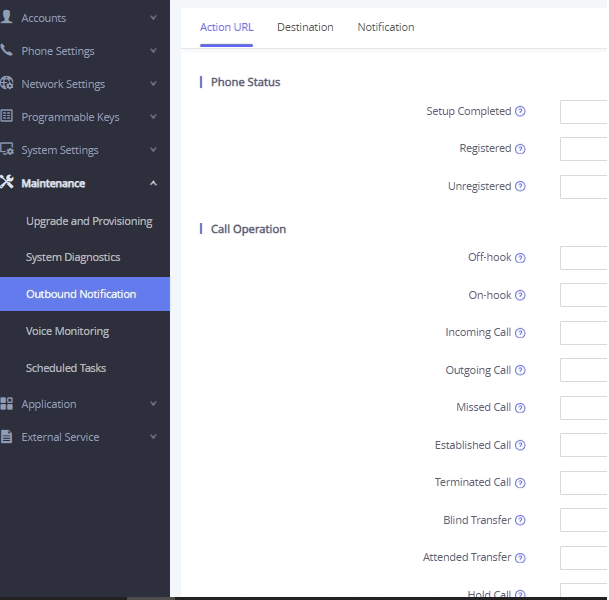Image resolution: width=609 pixels, height=600 pixels.
Task: Open the Notification tab
Action: coord(385,27)
